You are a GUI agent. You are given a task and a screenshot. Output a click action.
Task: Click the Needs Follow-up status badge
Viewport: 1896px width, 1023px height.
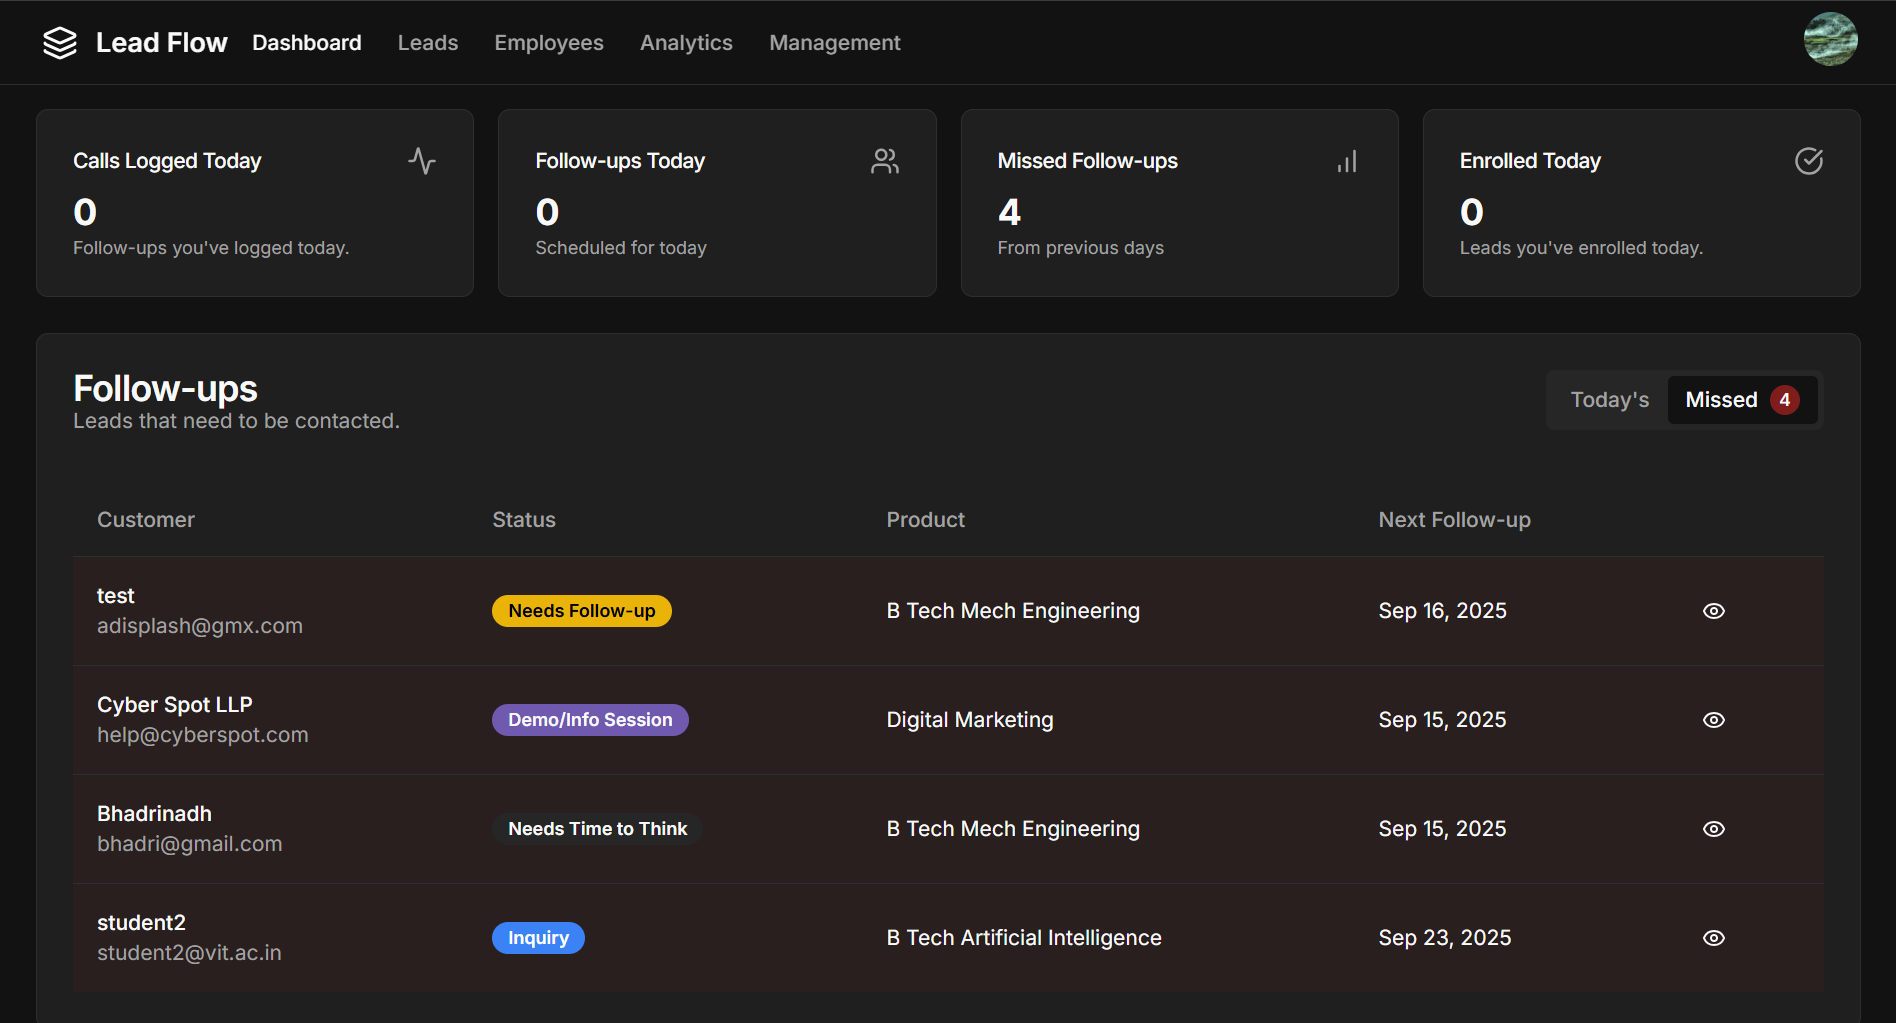pyautogui.click(x=581, y=610)
